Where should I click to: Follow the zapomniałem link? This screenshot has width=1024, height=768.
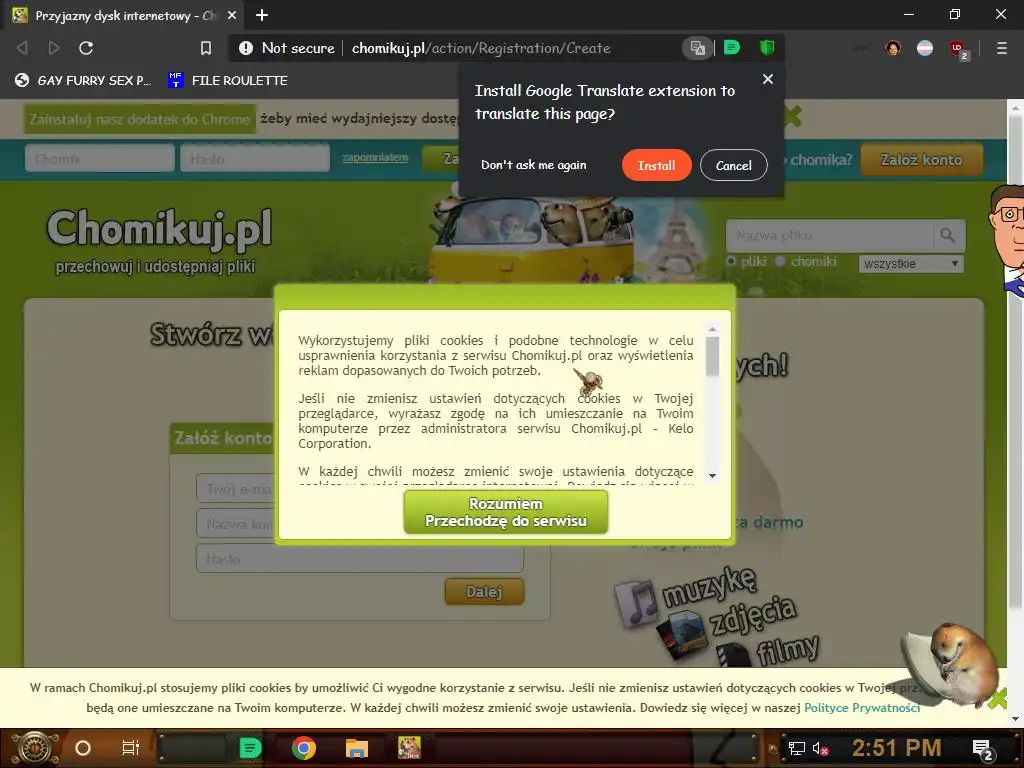(376, 158)
